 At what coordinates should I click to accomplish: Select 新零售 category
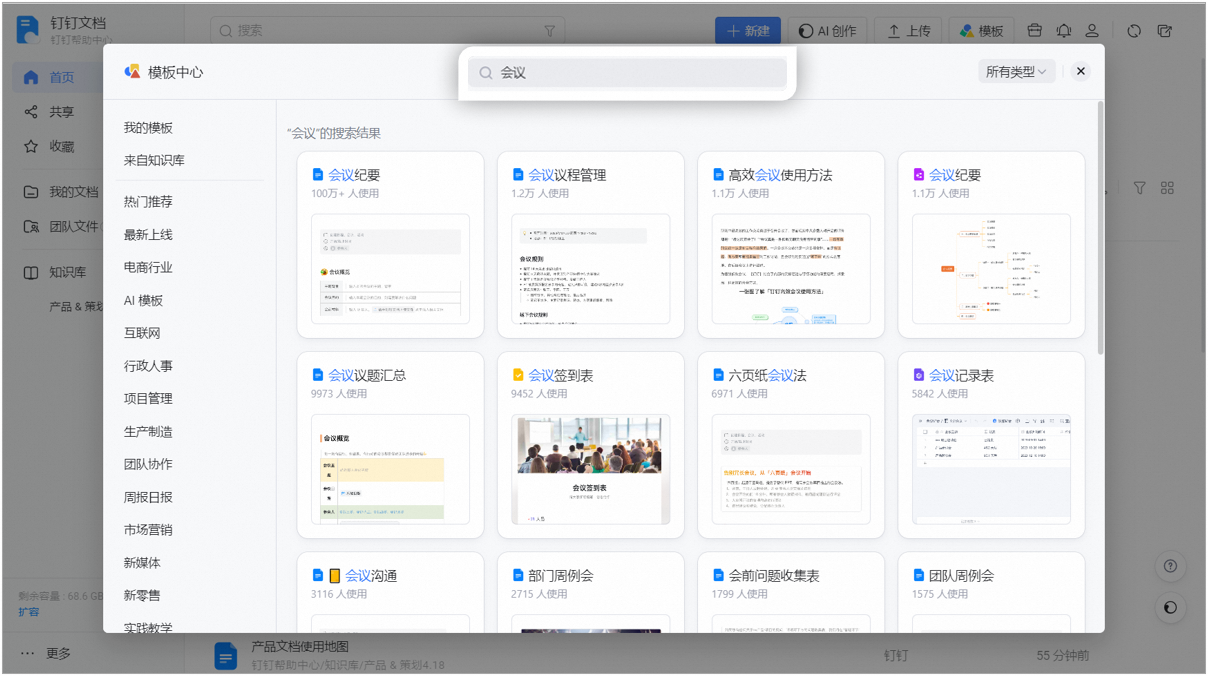tap(142, 596)
